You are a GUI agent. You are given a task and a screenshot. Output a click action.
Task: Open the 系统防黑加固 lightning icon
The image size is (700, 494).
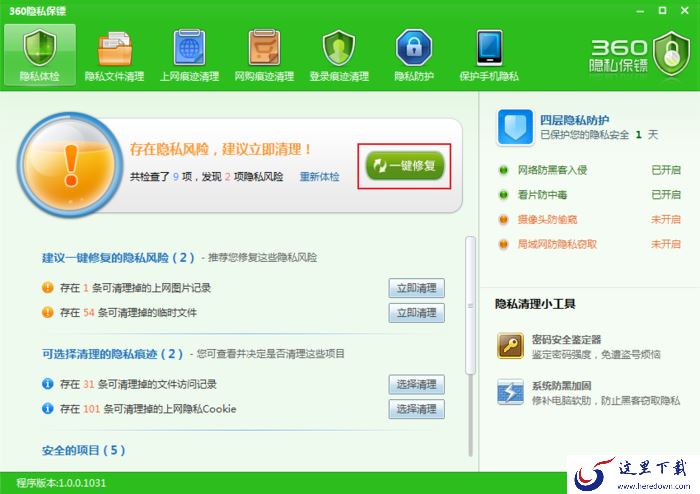pyautogui.click(x=510, y=392)
